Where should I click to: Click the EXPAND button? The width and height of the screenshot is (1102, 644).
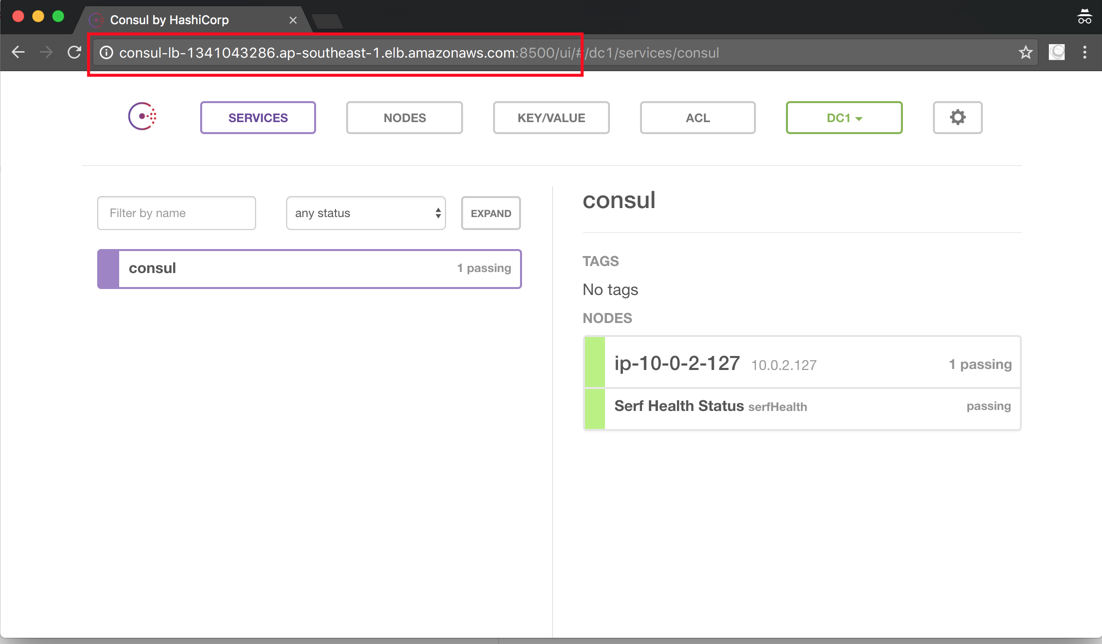point(491,213)
